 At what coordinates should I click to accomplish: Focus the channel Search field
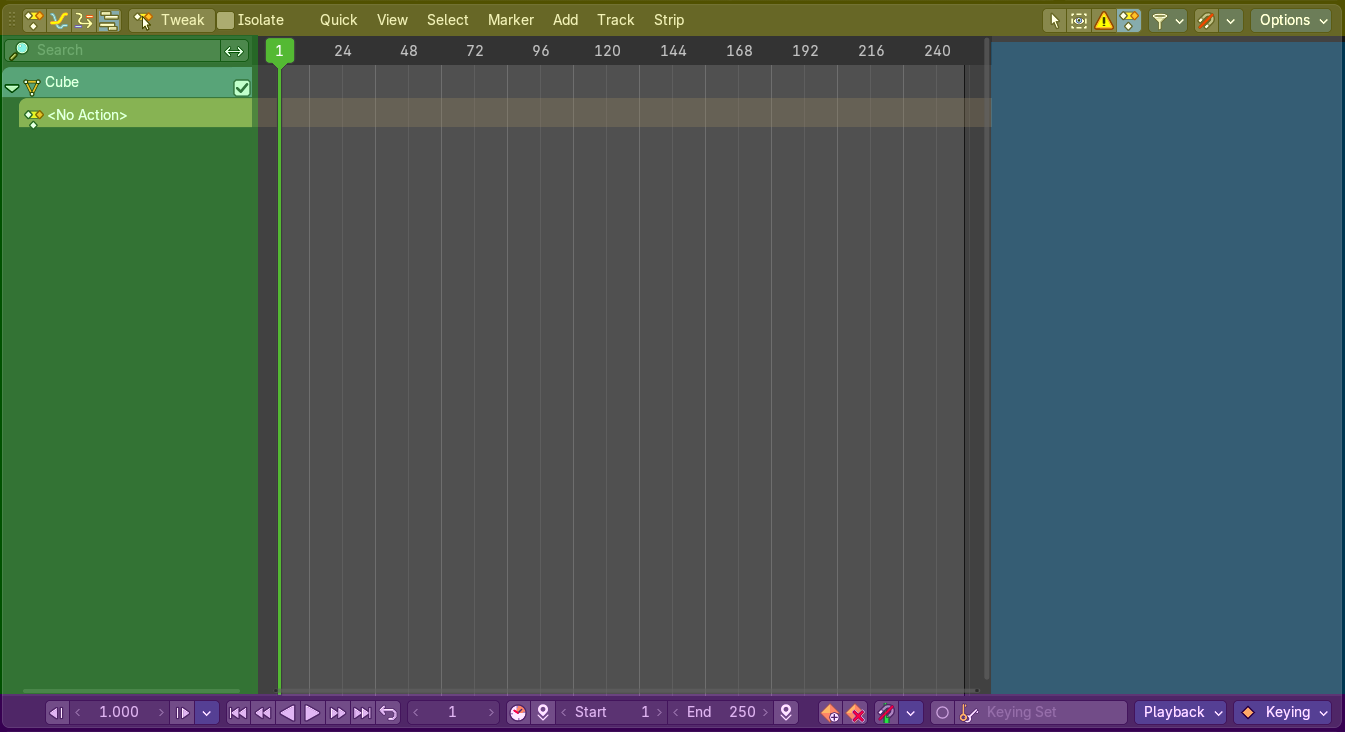(x=113, y=50)
